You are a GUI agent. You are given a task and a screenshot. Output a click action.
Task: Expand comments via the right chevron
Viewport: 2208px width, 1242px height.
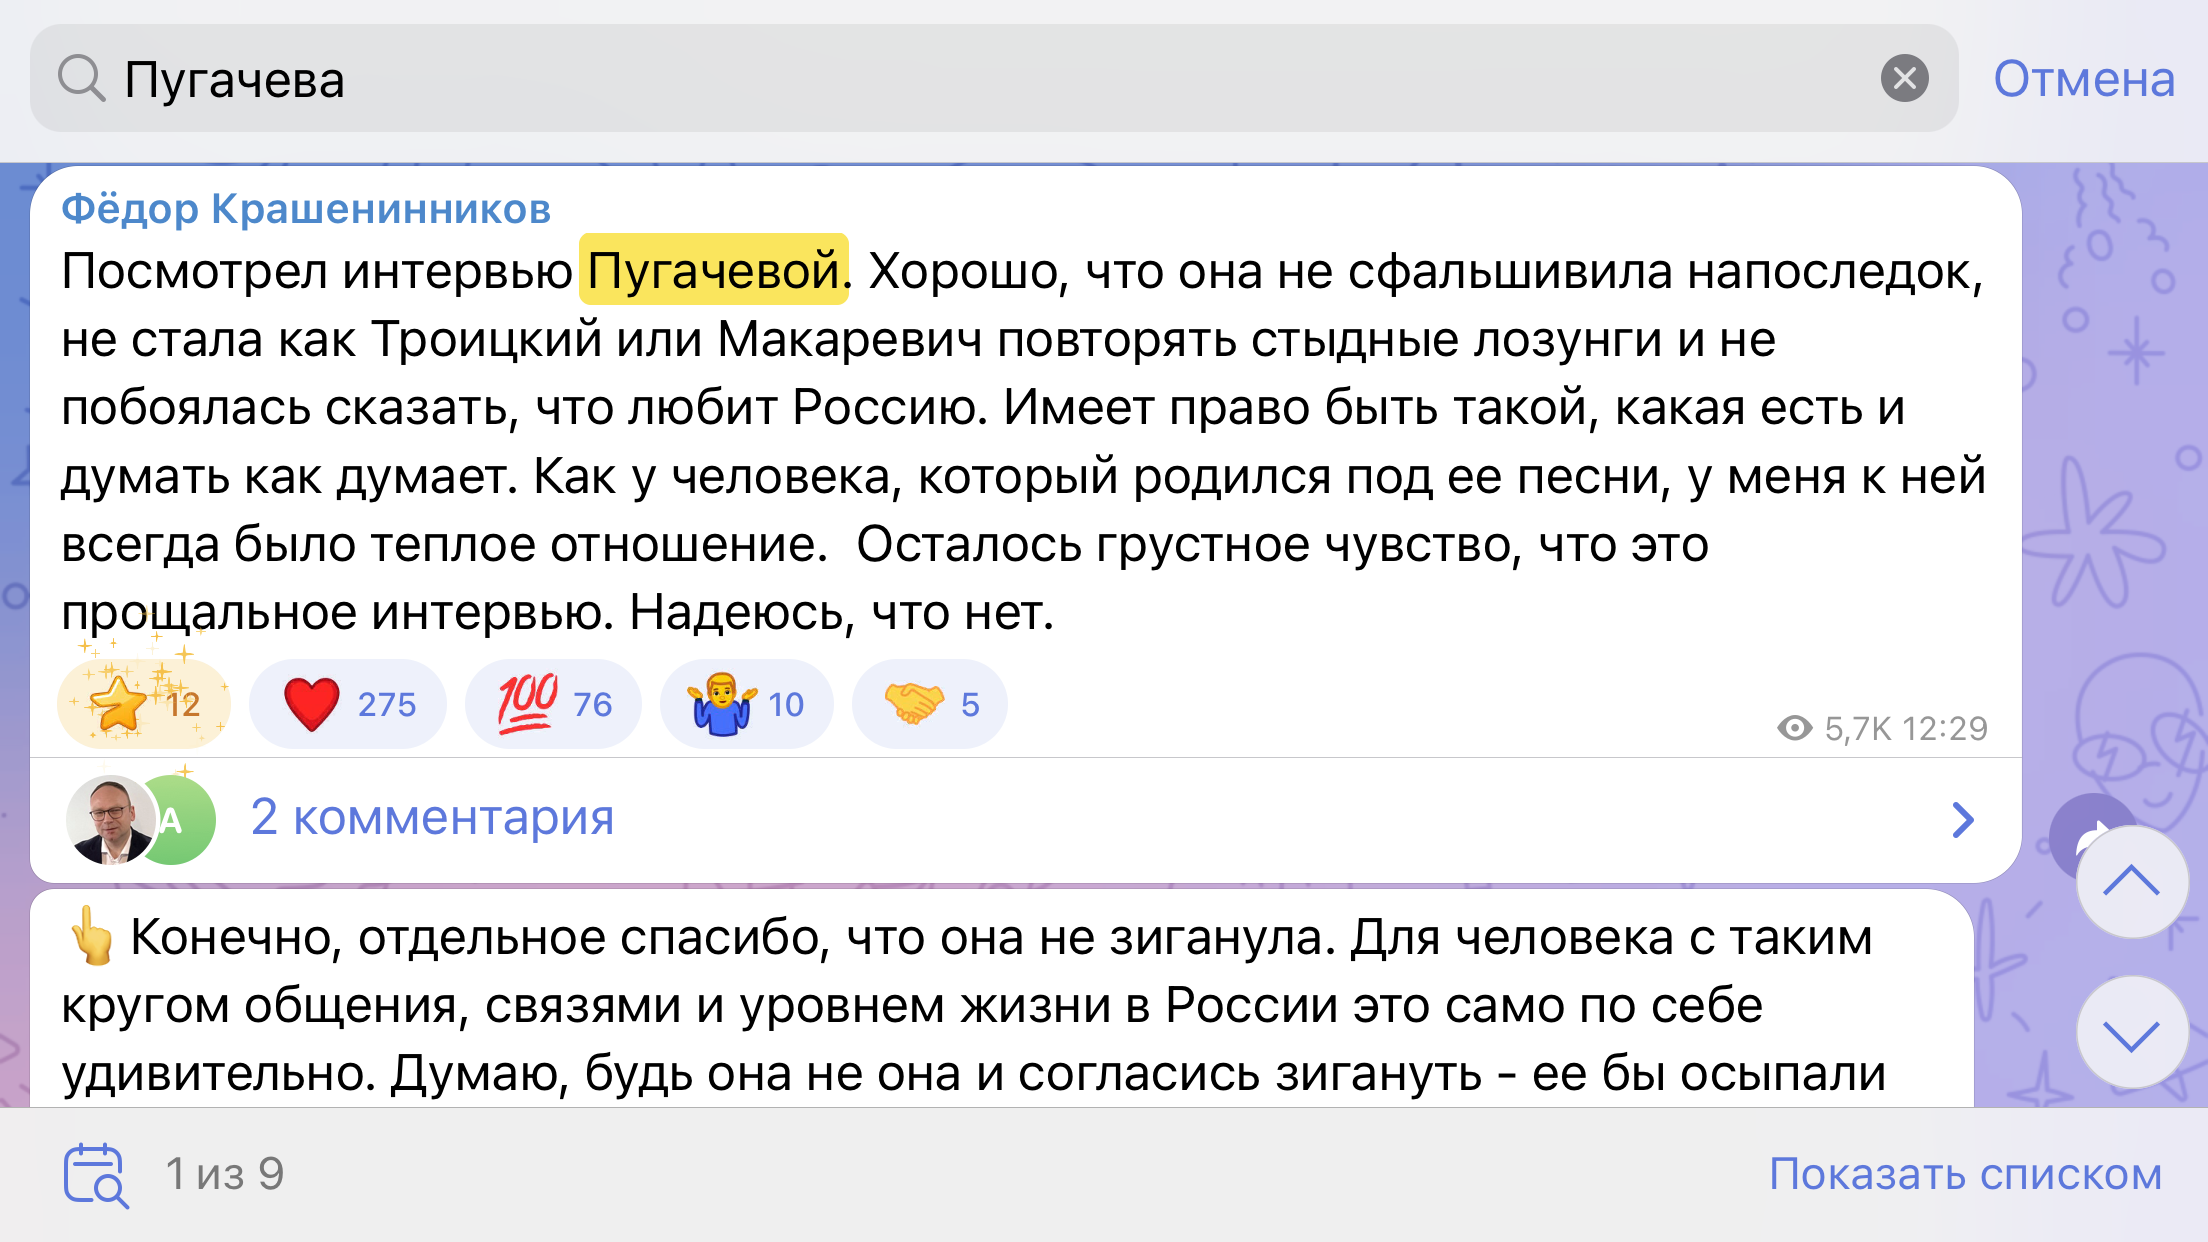pyautogui.click(x=1963, y=820)
